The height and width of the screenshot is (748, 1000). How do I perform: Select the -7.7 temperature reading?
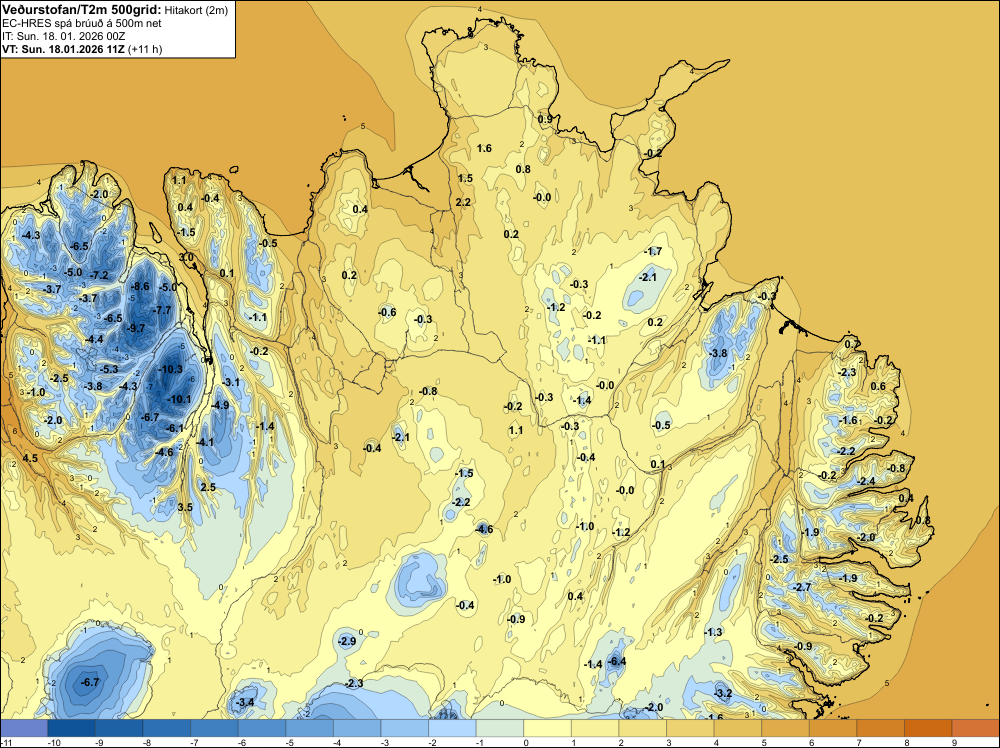(x=162, y=310)
